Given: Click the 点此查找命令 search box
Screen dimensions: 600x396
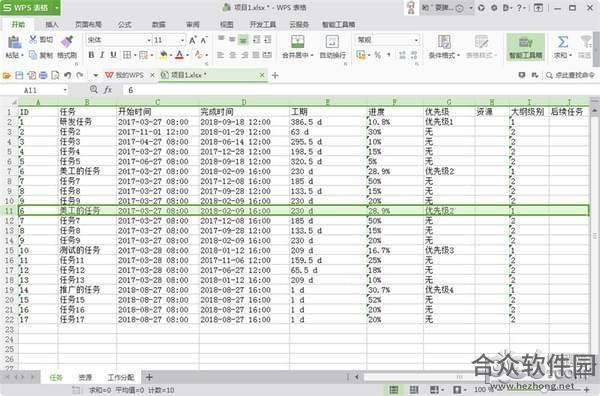Looking at the screenshot, I should point(571,75).
